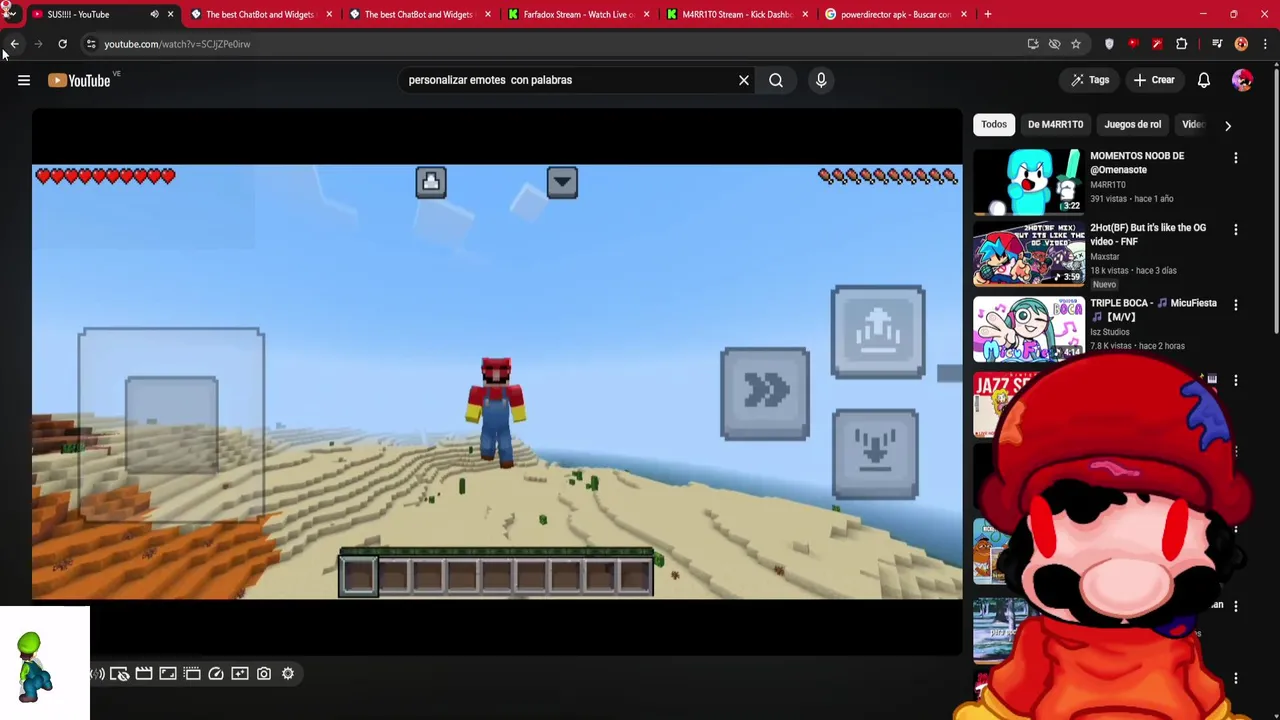
Task: Open the browser extensions puzzle icon
Action: 1181,44
